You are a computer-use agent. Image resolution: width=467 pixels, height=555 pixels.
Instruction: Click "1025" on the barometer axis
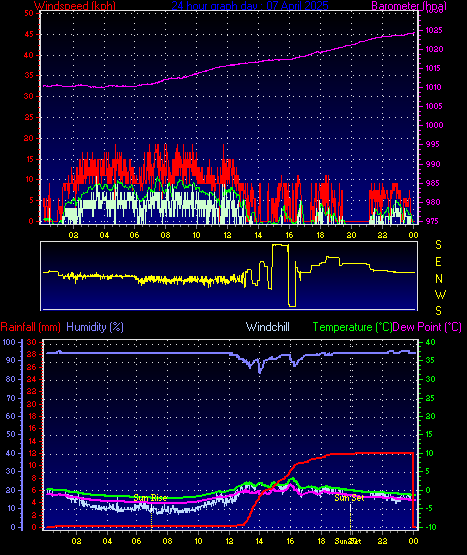coord(434,30)
